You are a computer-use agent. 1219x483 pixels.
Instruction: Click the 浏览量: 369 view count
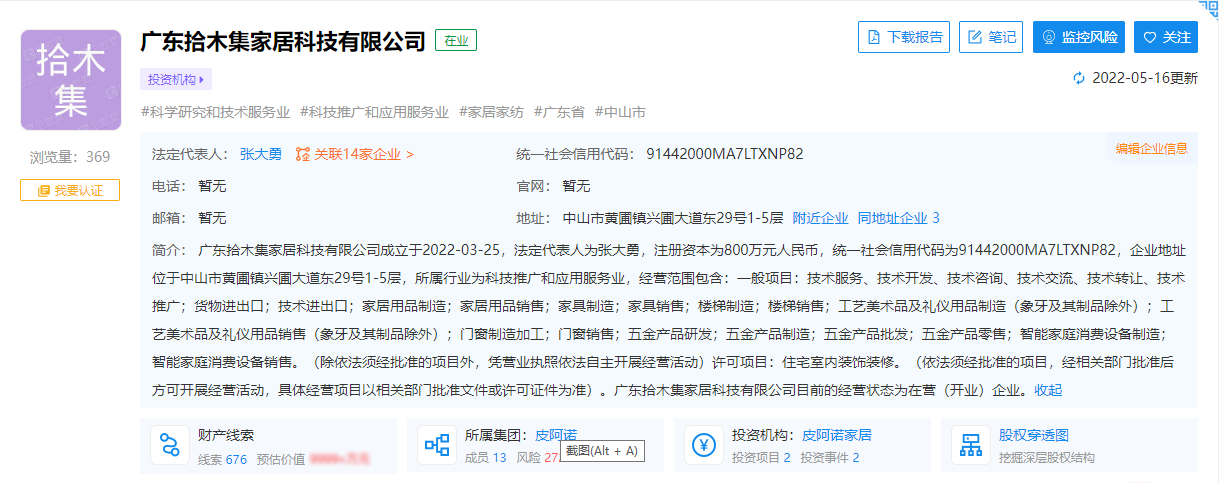pyautogui.click(x=70, y=156)
